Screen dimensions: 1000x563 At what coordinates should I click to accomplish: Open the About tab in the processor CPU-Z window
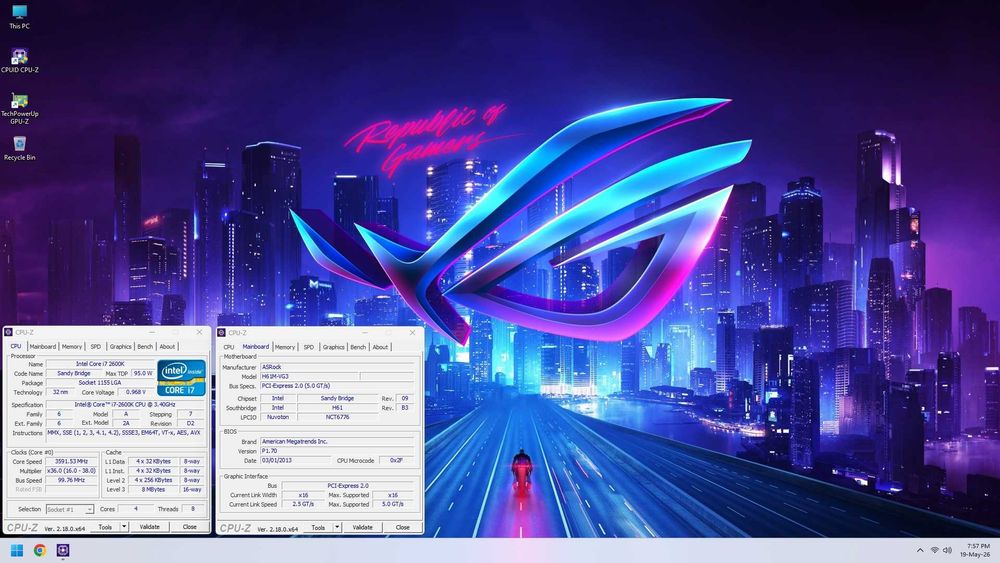[167, 346]
